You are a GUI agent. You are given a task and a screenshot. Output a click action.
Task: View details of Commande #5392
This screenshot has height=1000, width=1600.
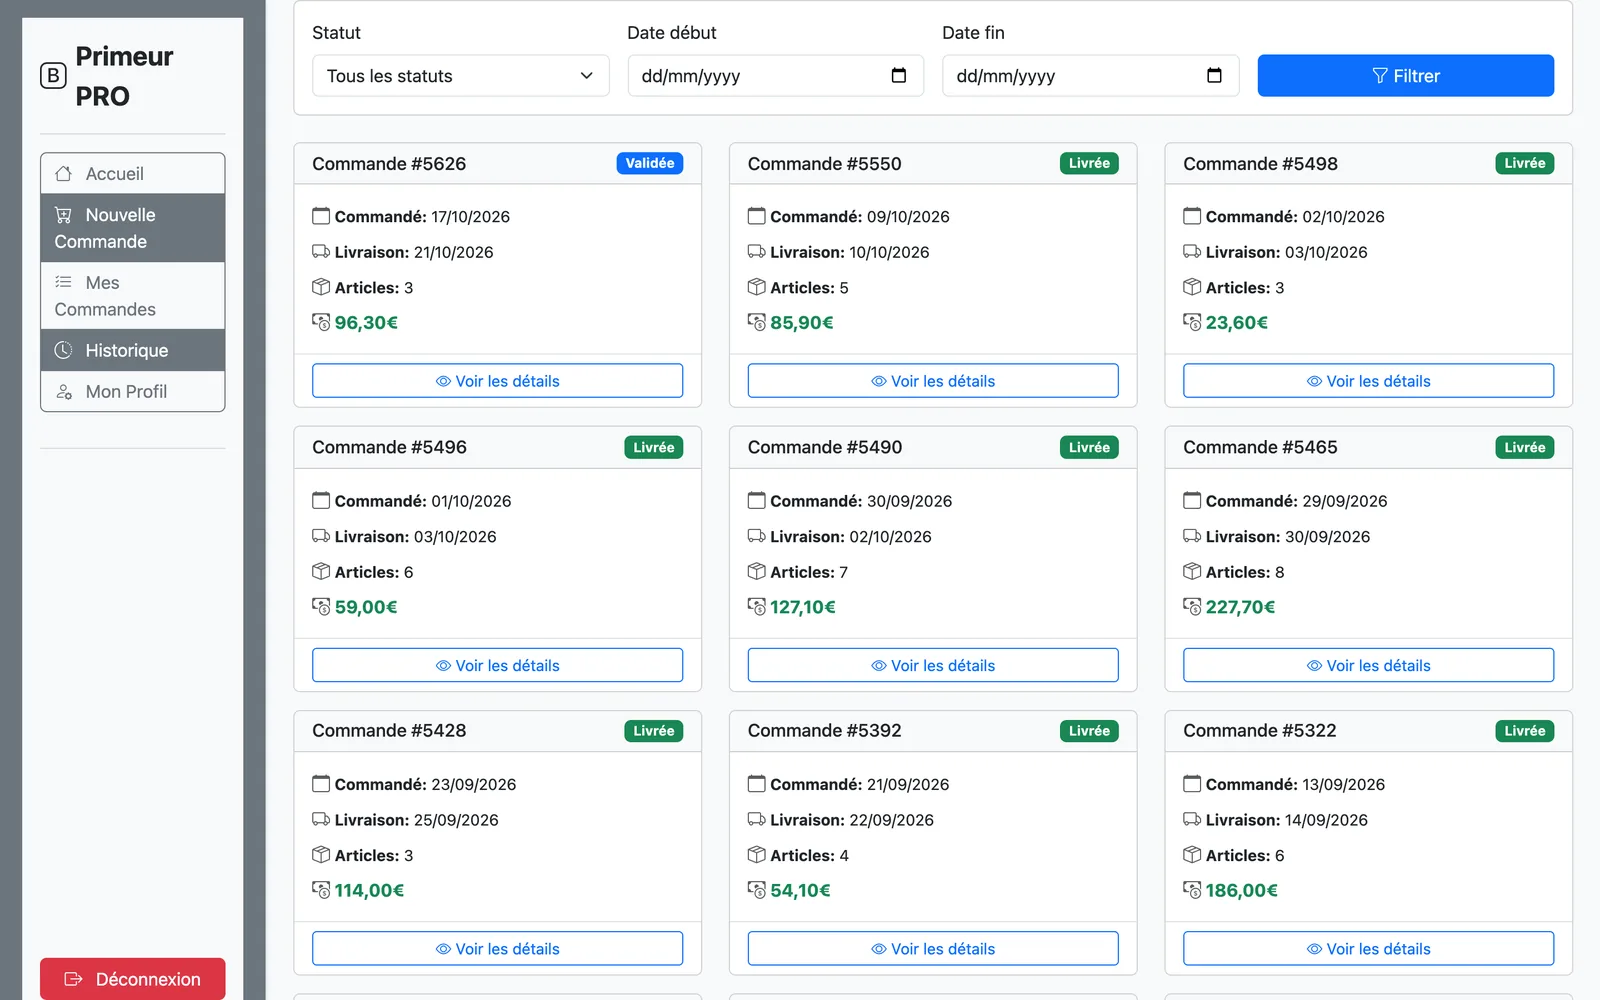(933, 949)
